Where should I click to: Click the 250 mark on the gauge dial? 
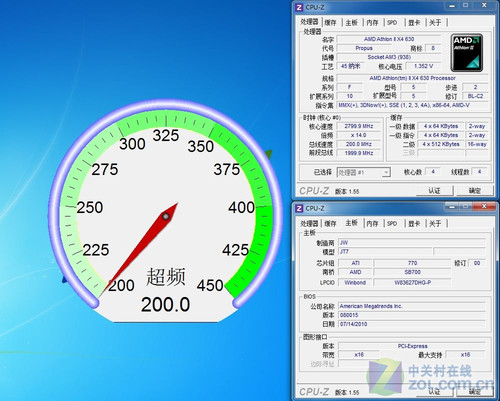(x=90, y=207)
